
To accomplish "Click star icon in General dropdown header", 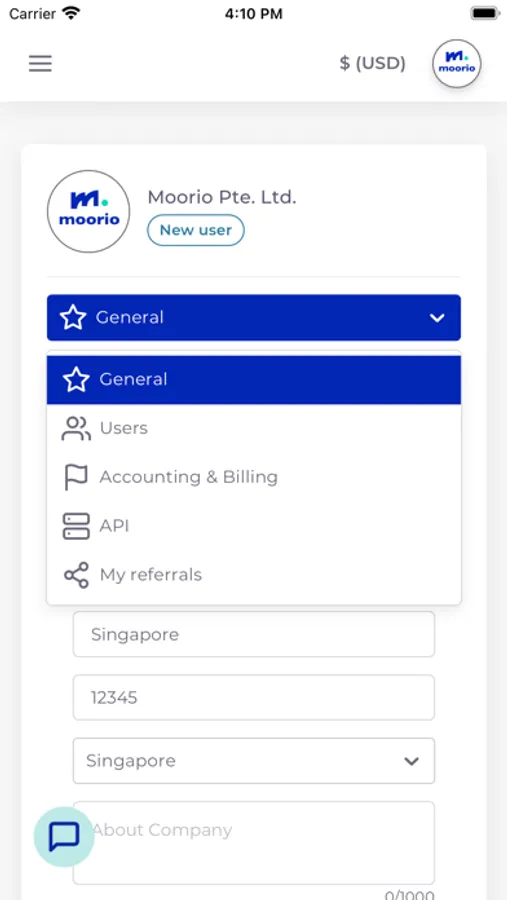I will [x=73, y=317].
